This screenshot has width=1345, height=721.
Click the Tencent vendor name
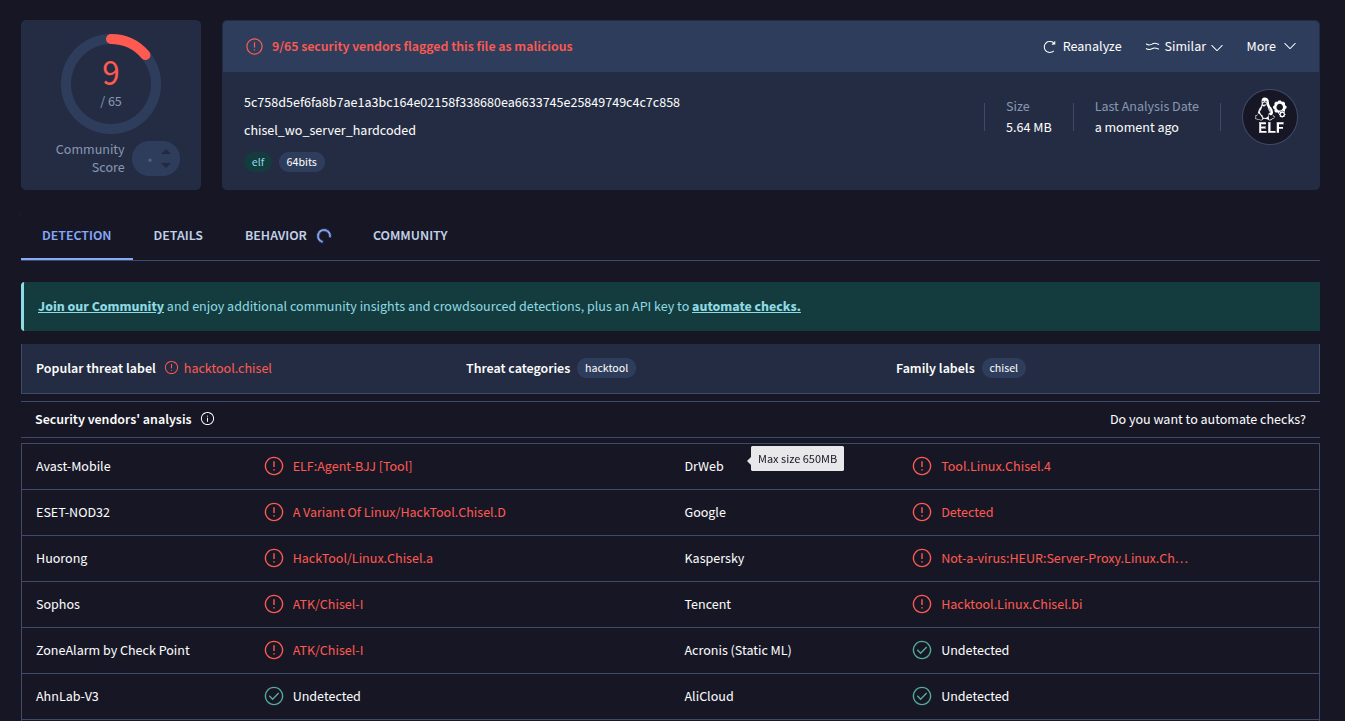(708, 605)
